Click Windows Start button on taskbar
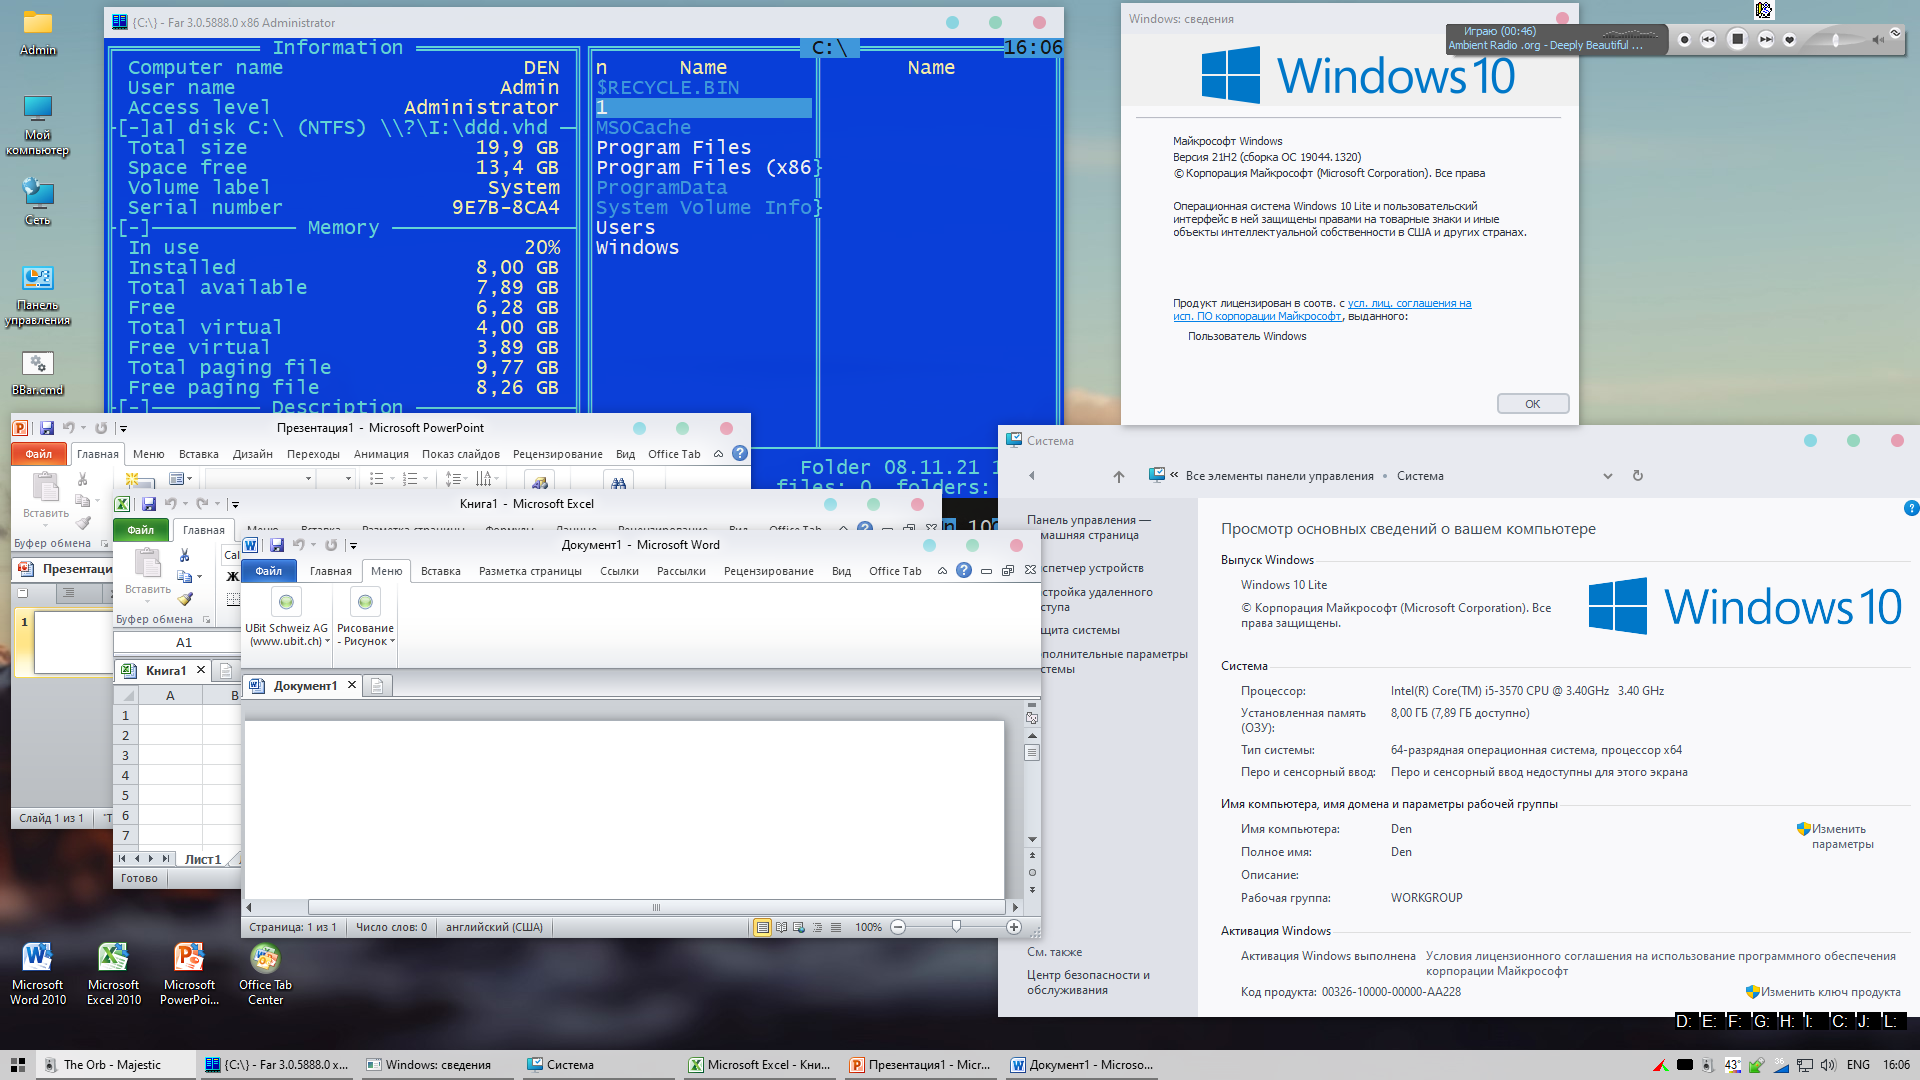The height and width of the screenshot is (1080, 1920). pyautogui.click(x=17, y=1065)
